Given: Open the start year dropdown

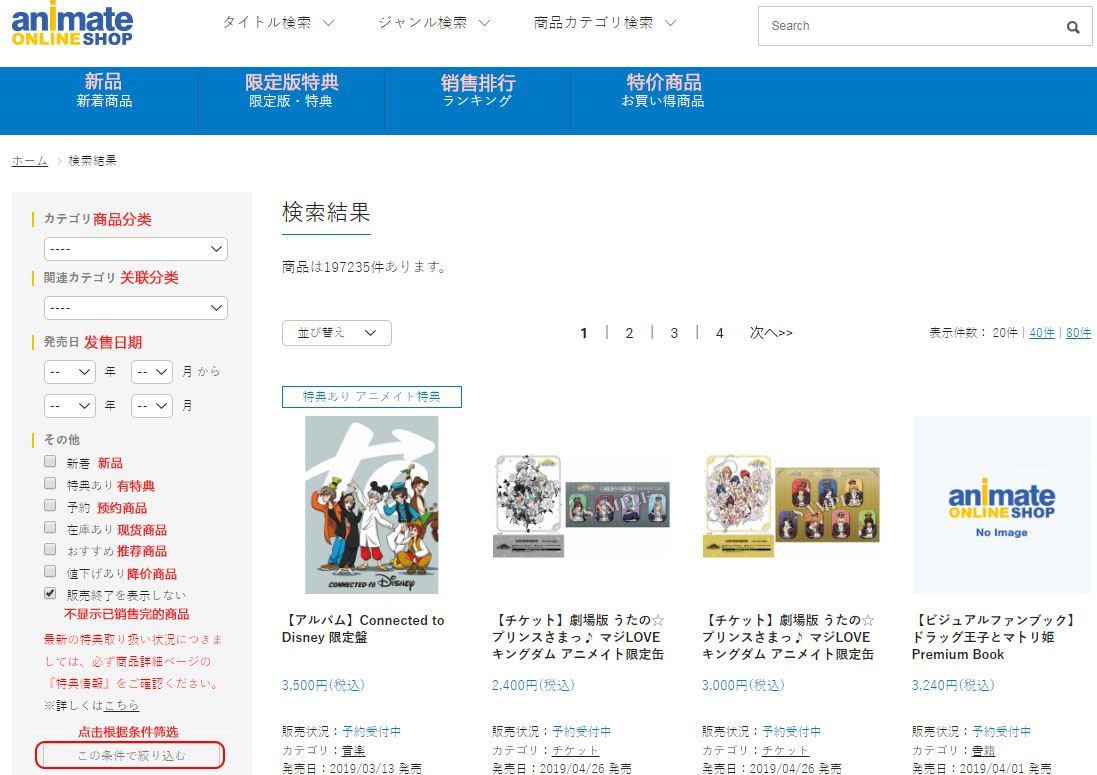Looking at the screenshot, I should 69,371.
